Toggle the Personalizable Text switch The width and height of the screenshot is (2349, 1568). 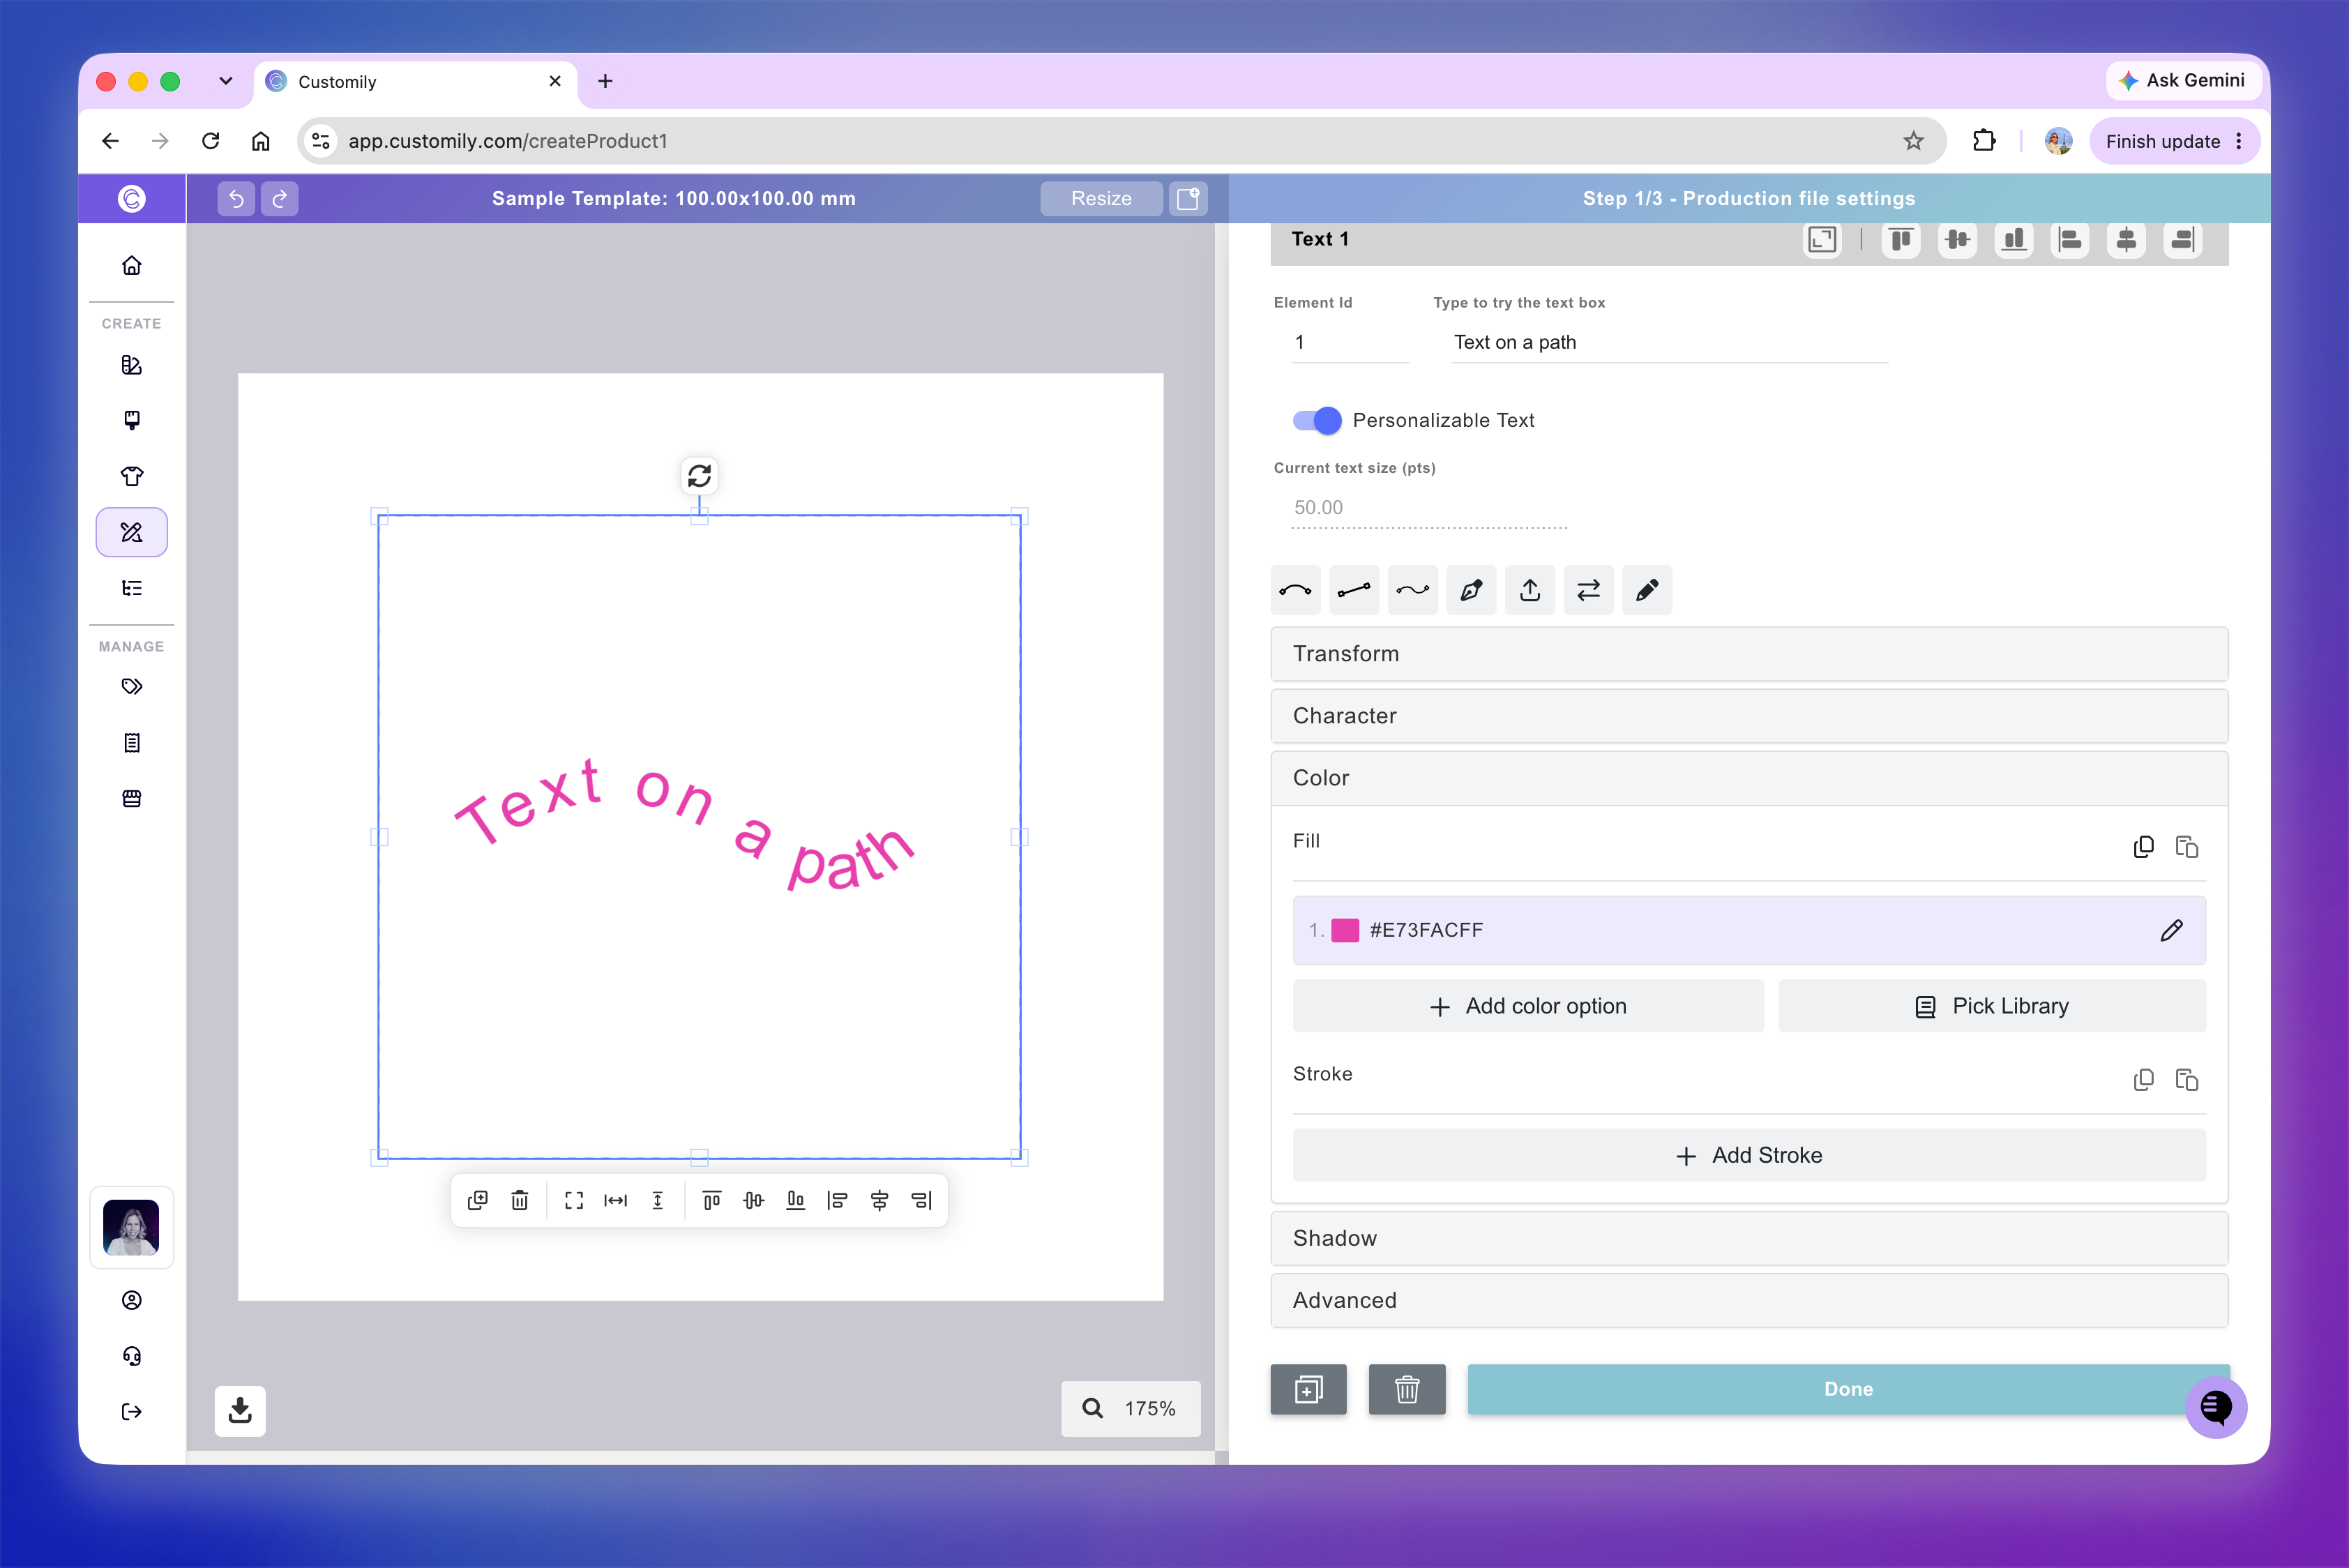(x=1317, y=420)
